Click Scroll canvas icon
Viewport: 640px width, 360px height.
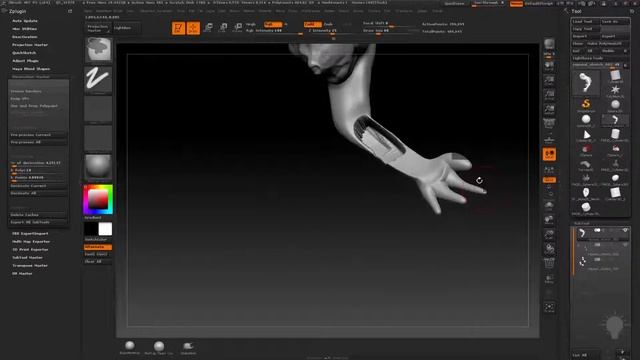tap(549, 65)
